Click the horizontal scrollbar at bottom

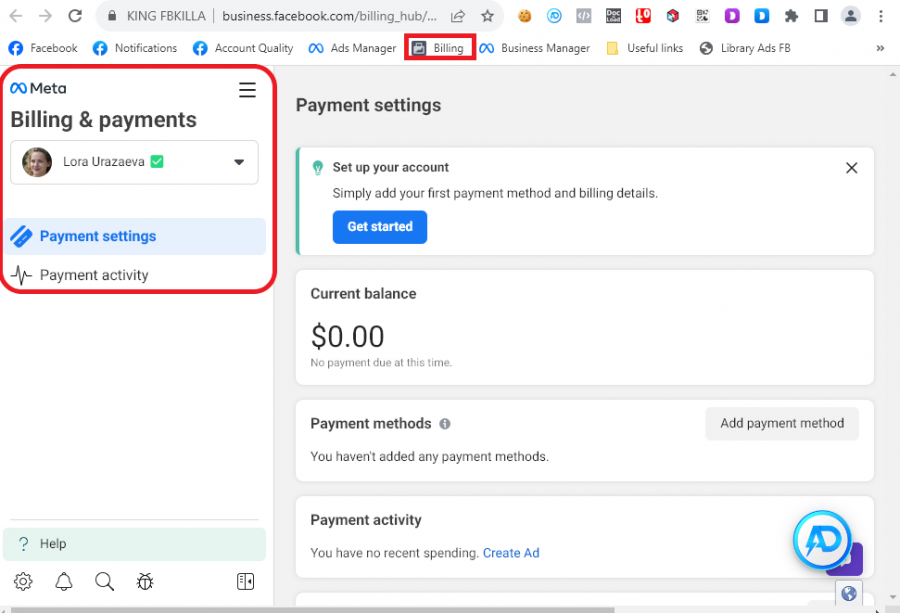313,610
